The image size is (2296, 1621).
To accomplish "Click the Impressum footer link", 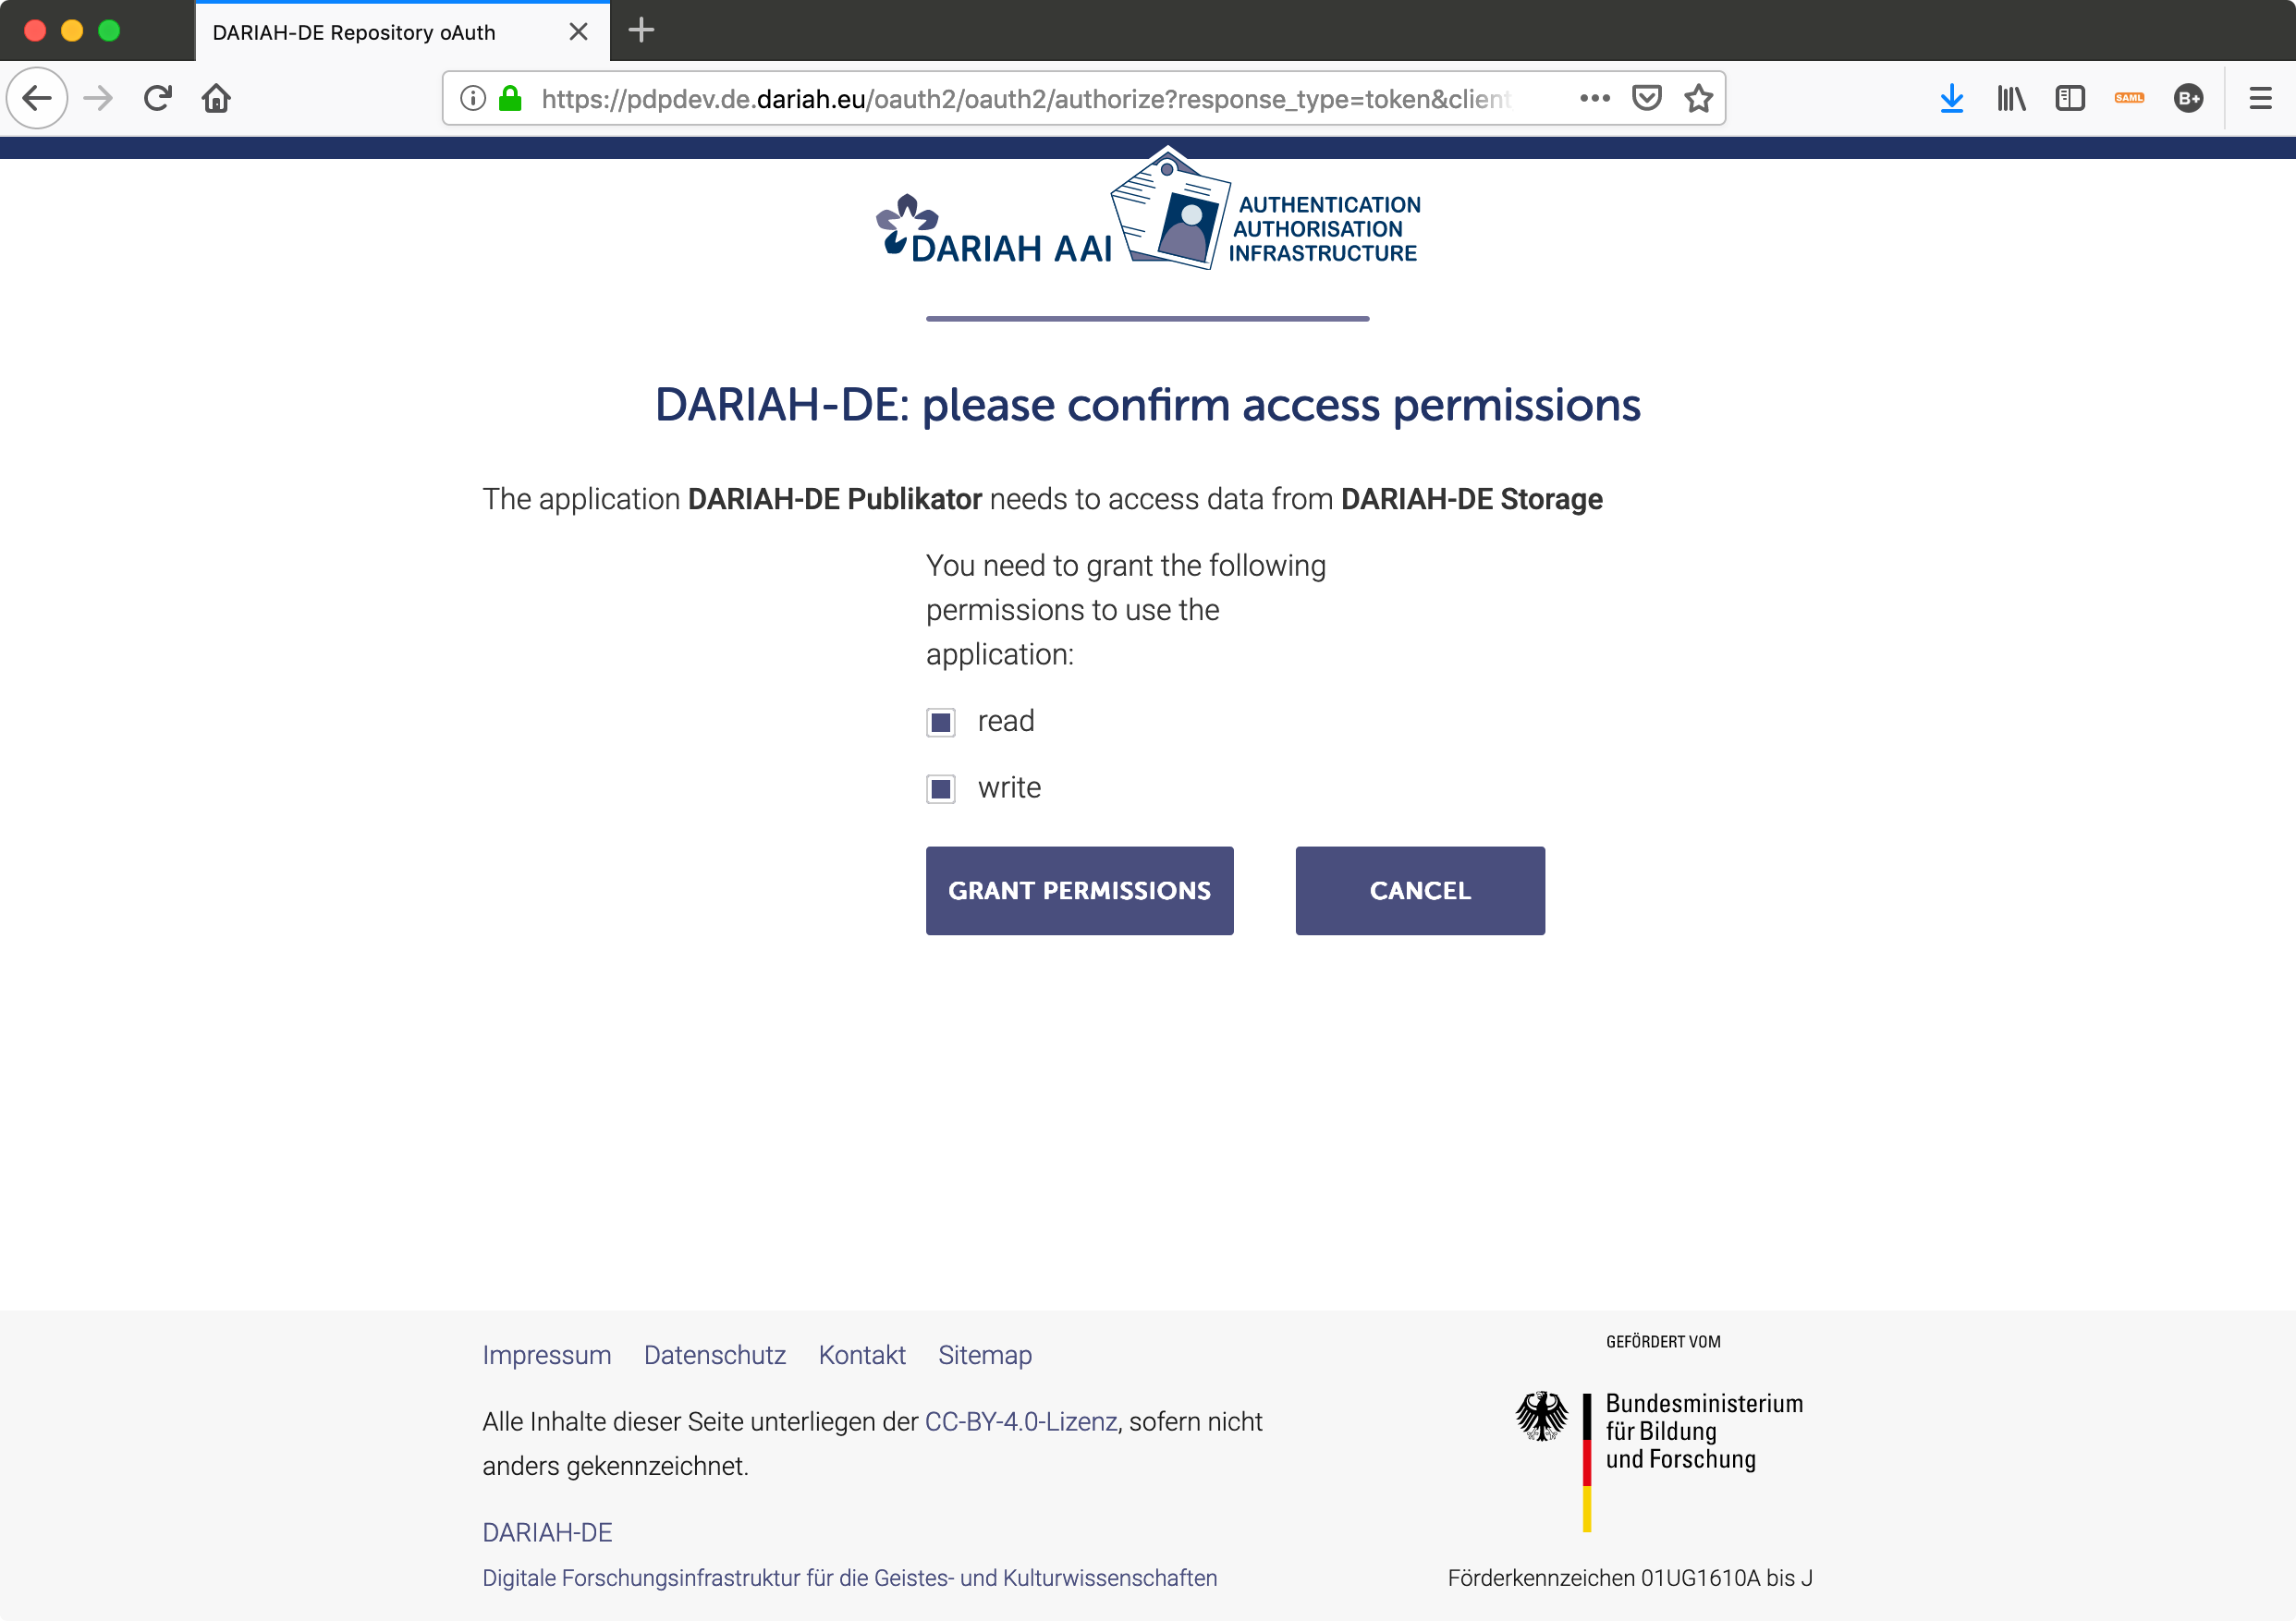I will (545, 1354).
